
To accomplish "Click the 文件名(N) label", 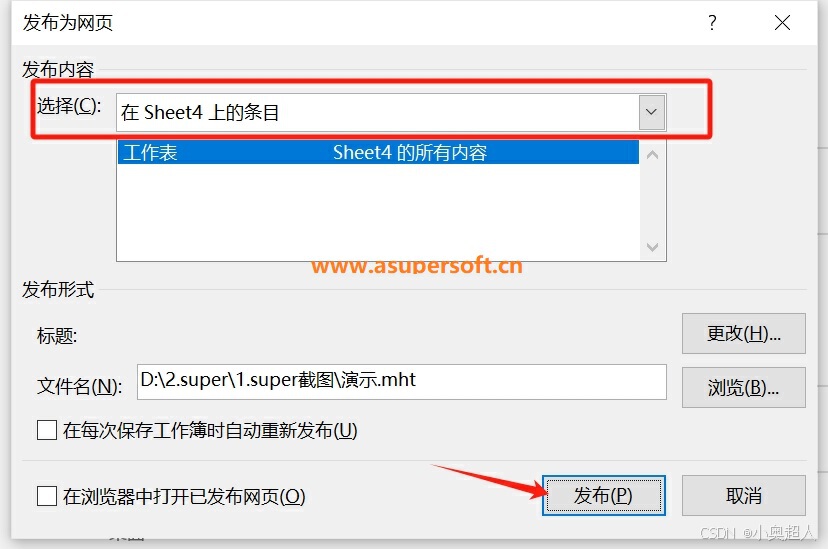I will coord(79,386).
